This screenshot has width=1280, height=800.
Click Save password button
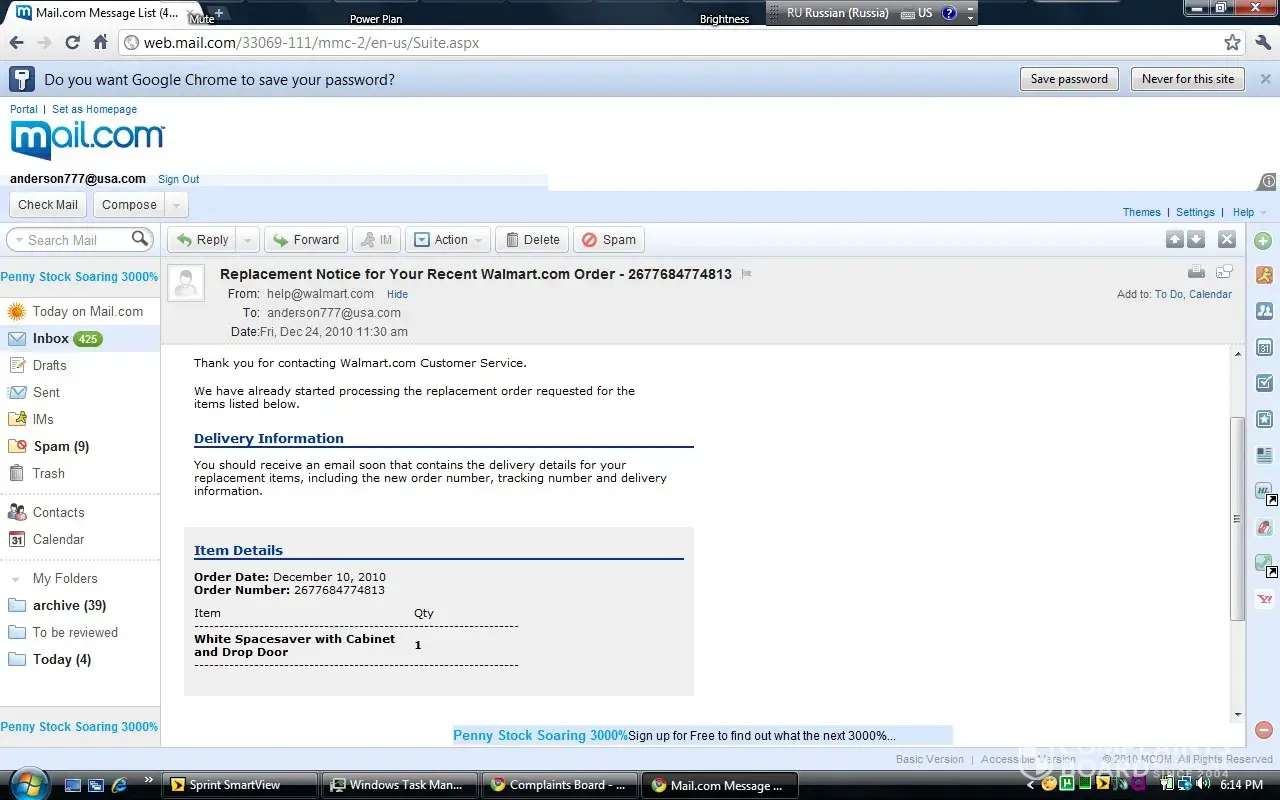(x=1069, y=79)
